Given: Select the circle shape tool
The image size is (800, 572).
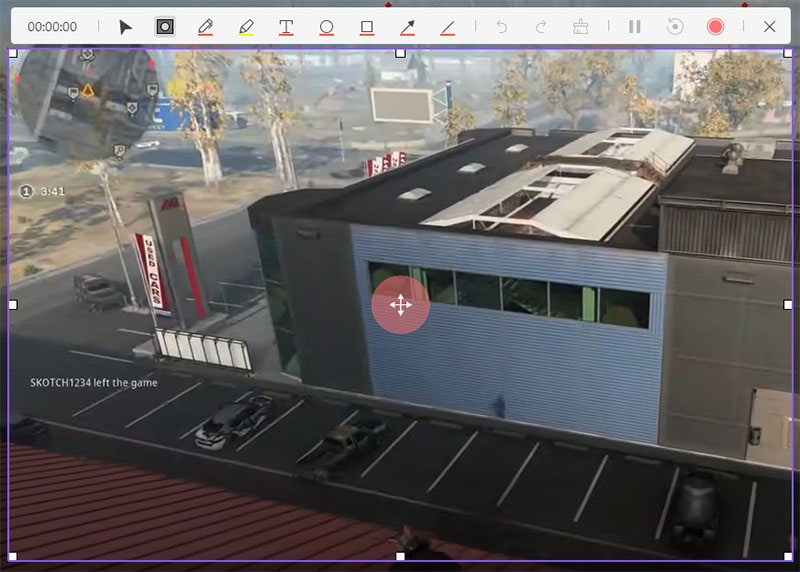Looking at the screenshot, I should (x=327, y=27).
